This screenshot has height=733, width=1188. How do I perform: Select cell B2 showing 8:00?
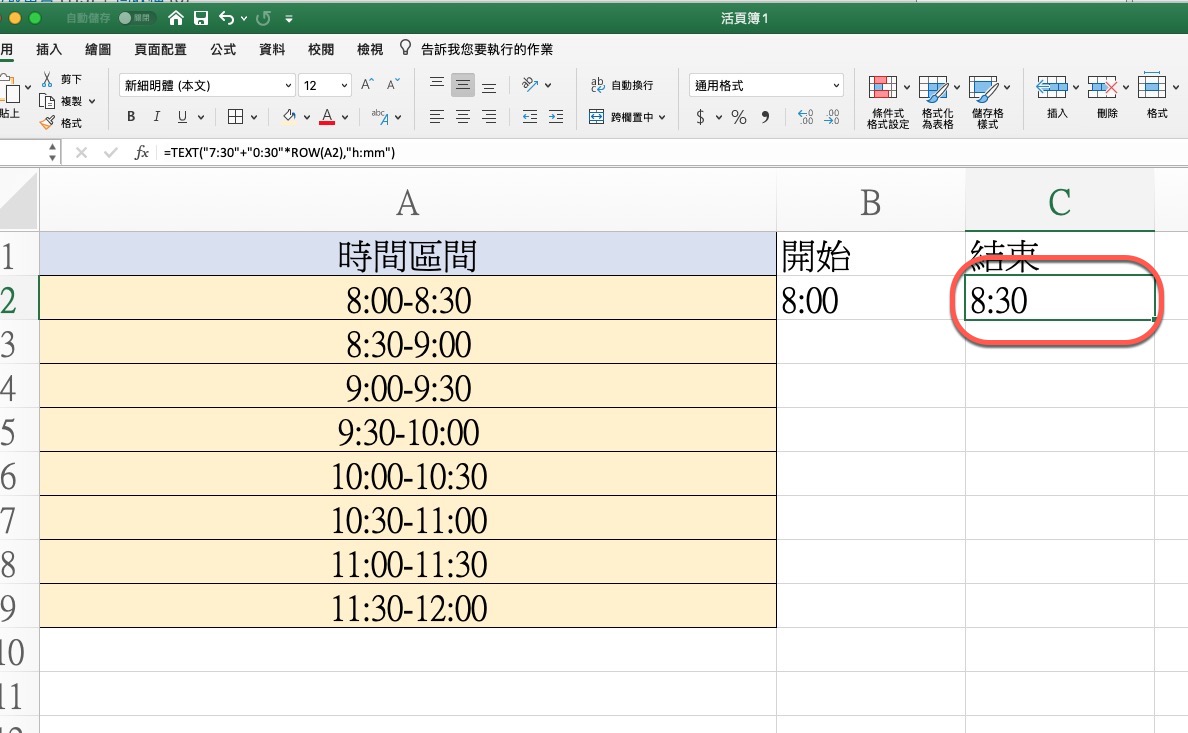[871, 299]
